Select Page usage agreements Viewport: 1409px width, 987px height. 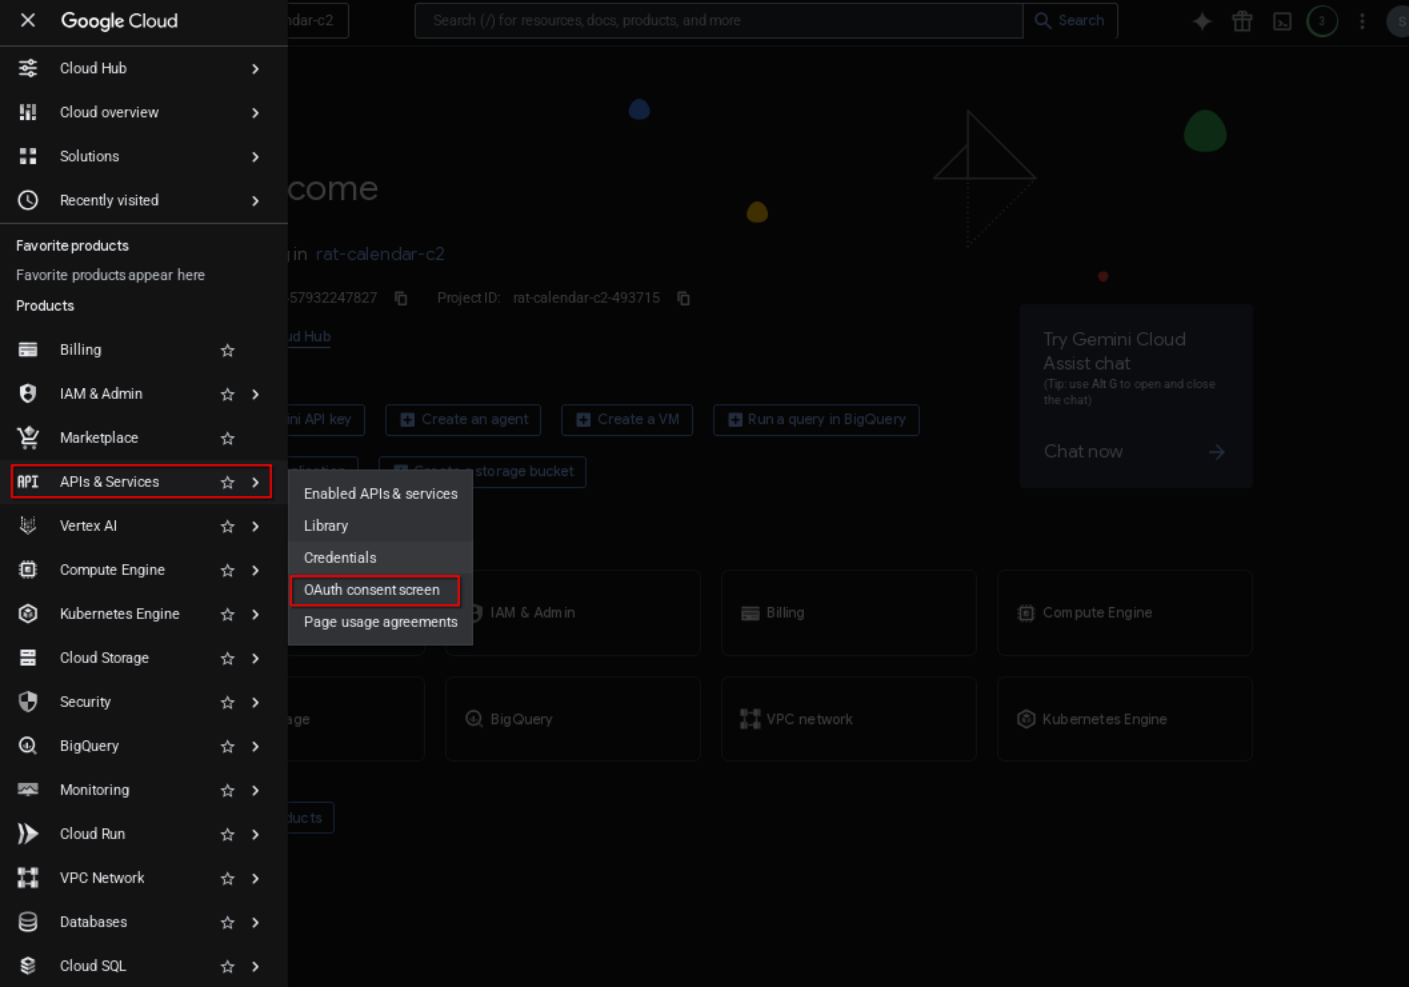click(x=380, y=622)
